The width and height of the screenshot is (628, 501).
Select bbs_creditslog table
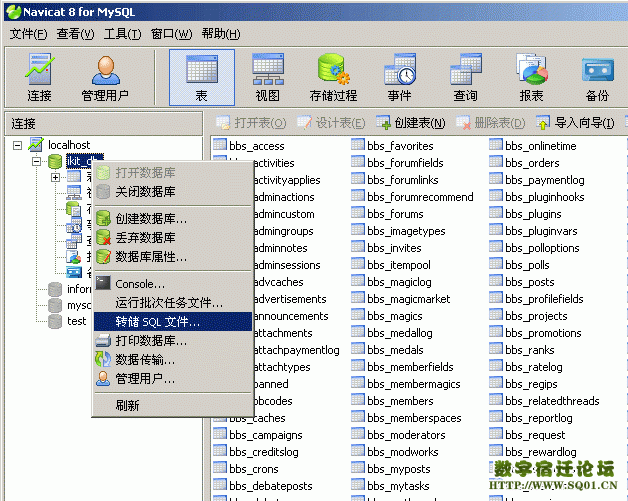[x=264, y=452]
